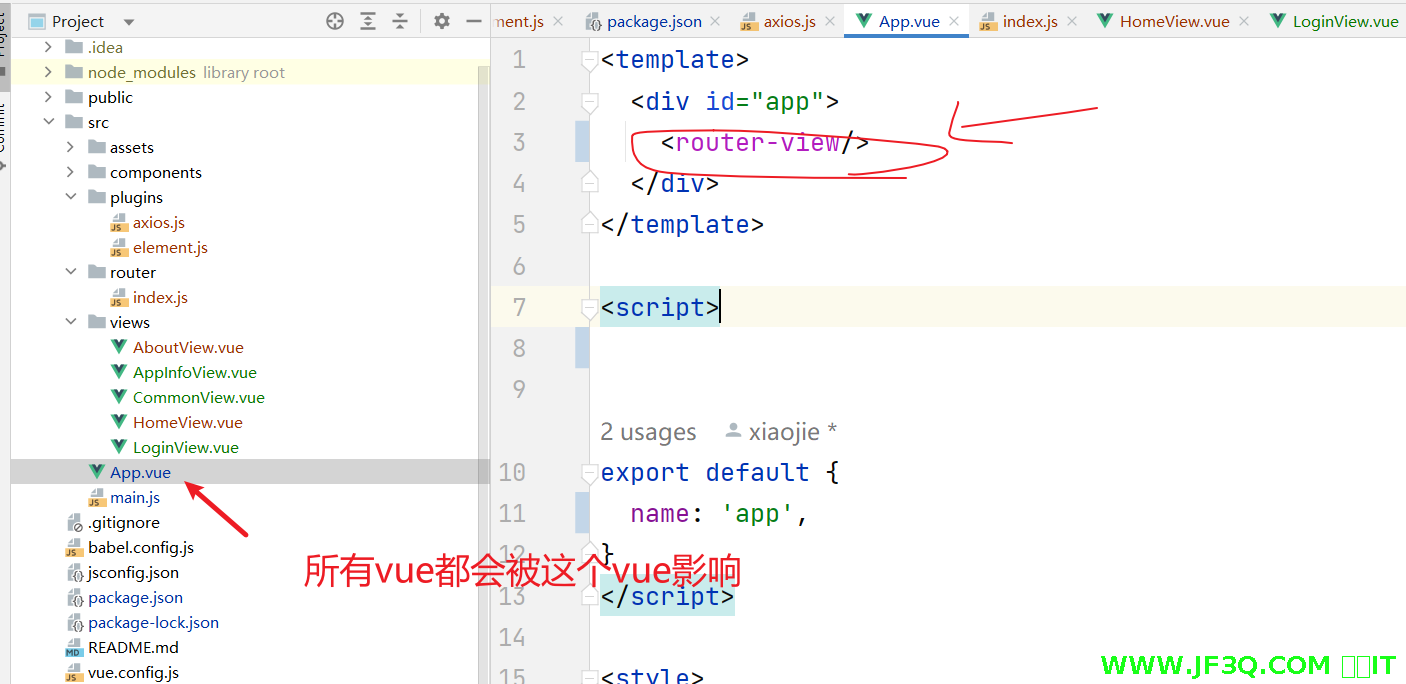Close the package.json editor tab
Screen dimensions: 1406x684
pyautogui.click(x=717, y=21)
